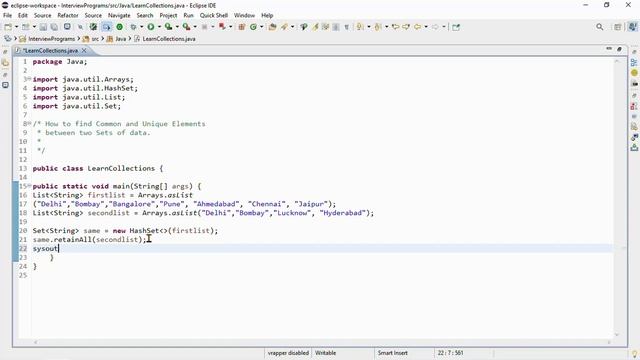Collapse the main method fold at line 15

[29, 185]
